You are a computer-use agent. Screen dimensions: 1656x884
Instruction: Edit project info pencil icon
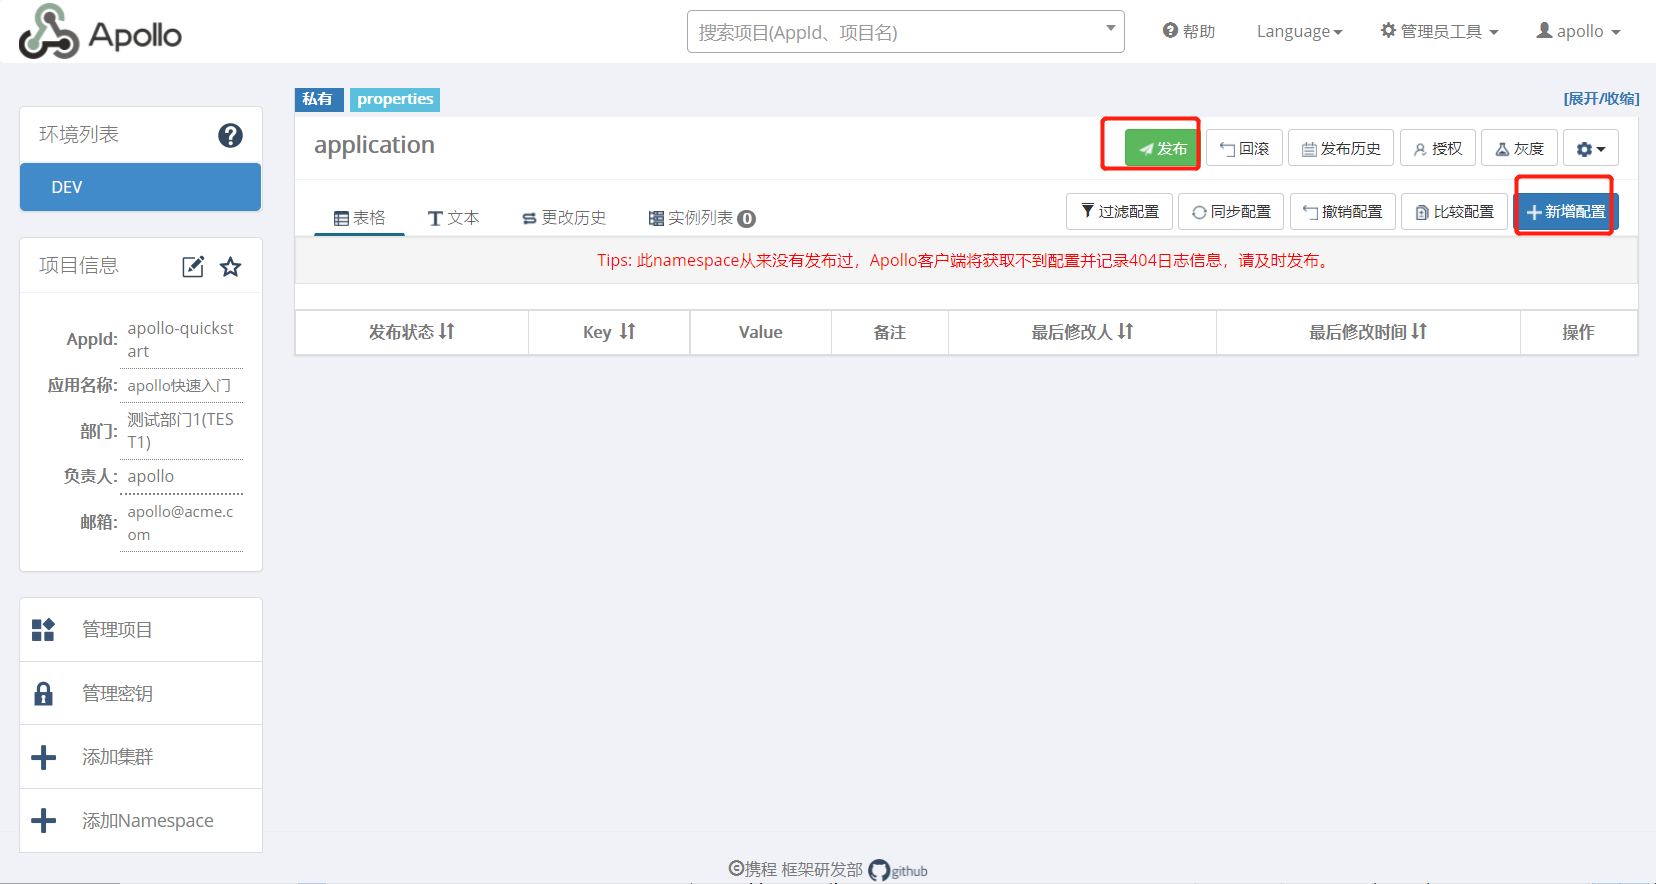[x=193, y=266]
